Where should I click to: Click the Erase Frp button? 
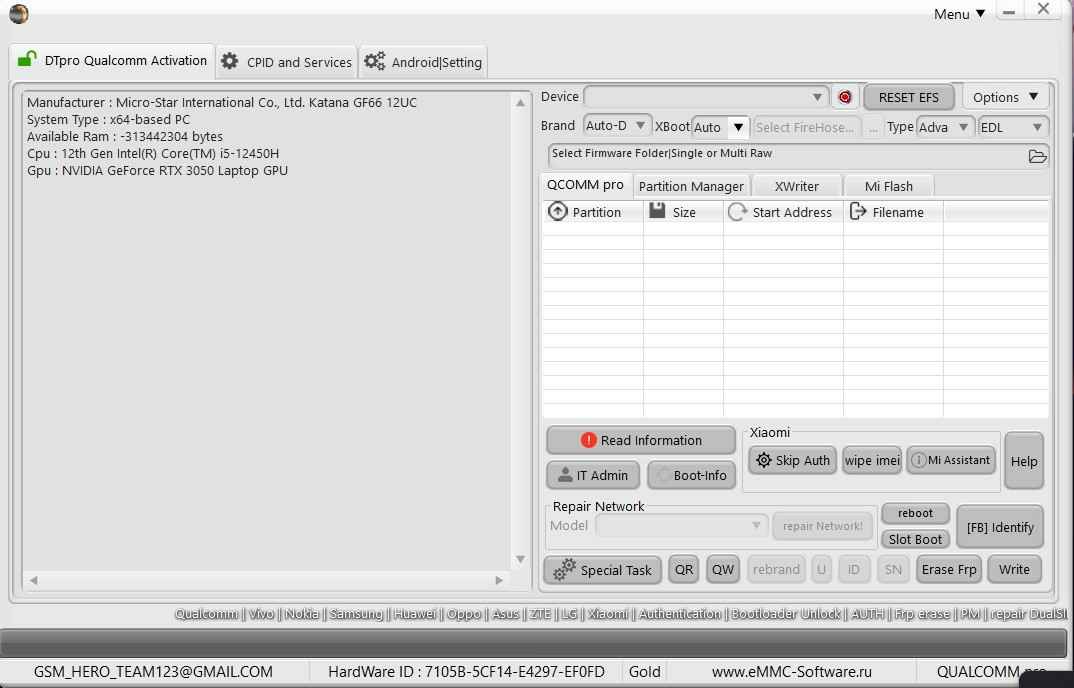949,569
